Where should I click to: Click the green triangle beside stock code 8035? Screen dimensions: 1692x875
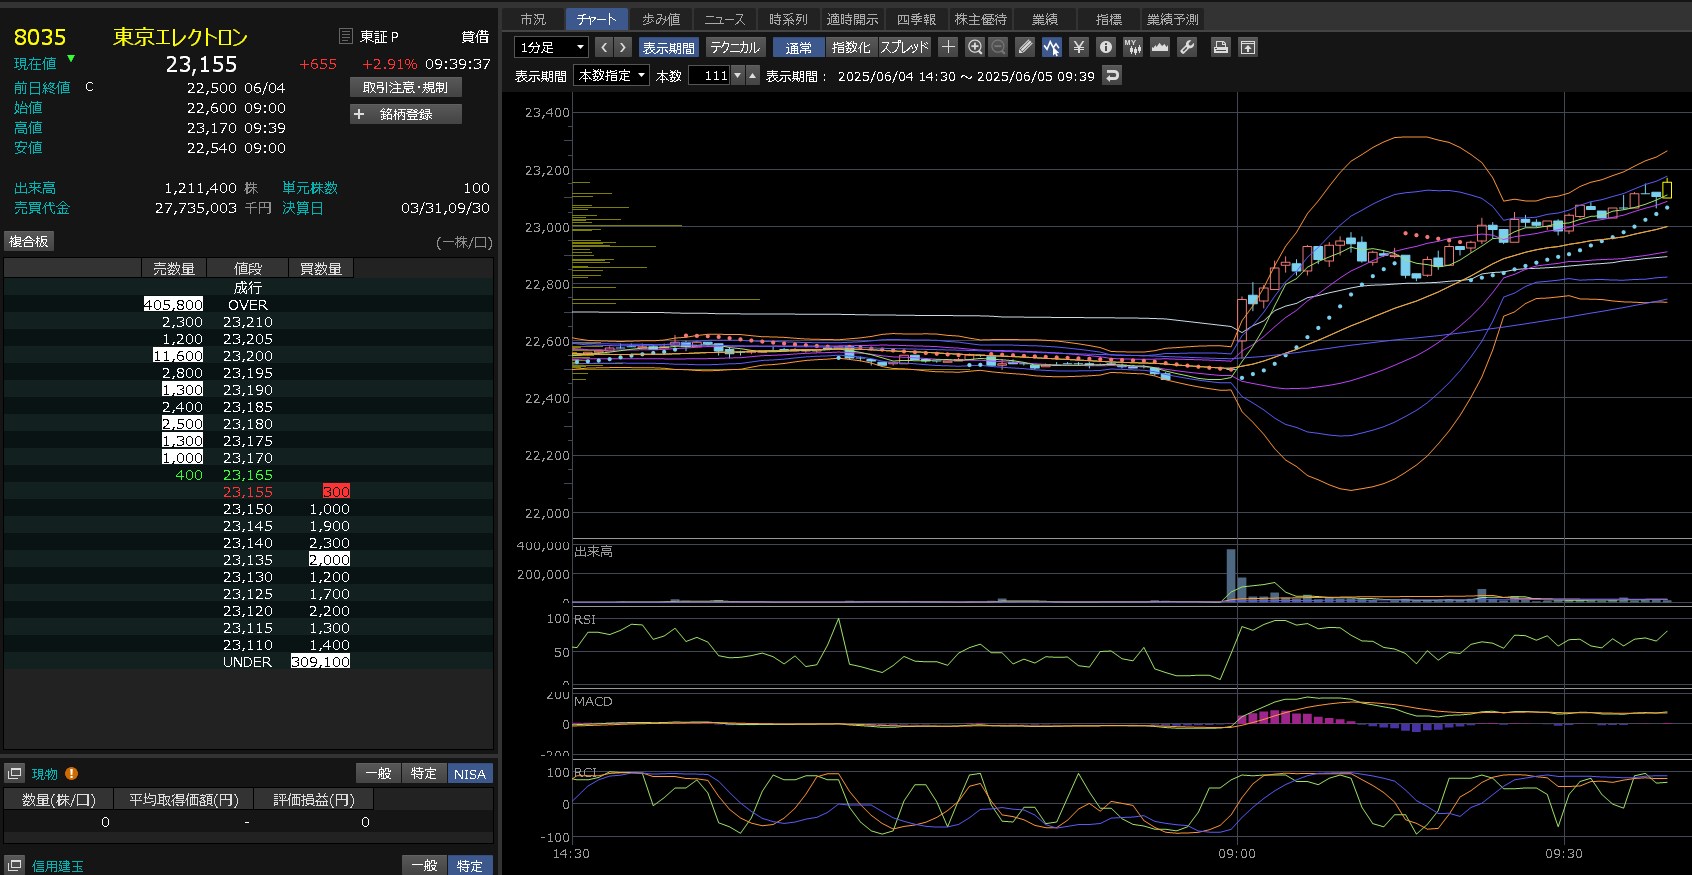point(71,58)
